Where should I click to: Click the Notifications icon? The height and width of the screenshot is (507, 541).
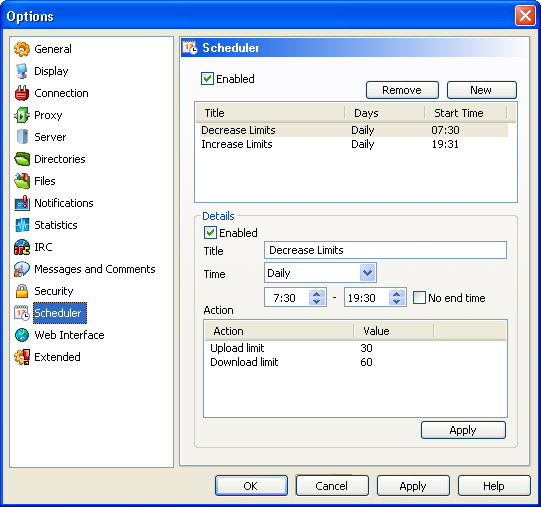click(22, 203)
